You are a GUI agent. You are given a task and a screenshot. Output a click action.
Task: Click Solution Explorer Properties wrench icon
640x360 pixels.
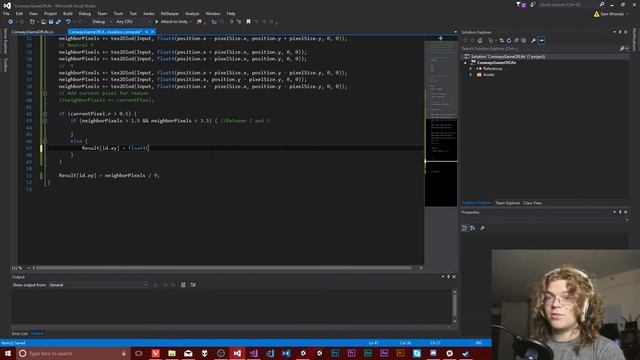533,40
